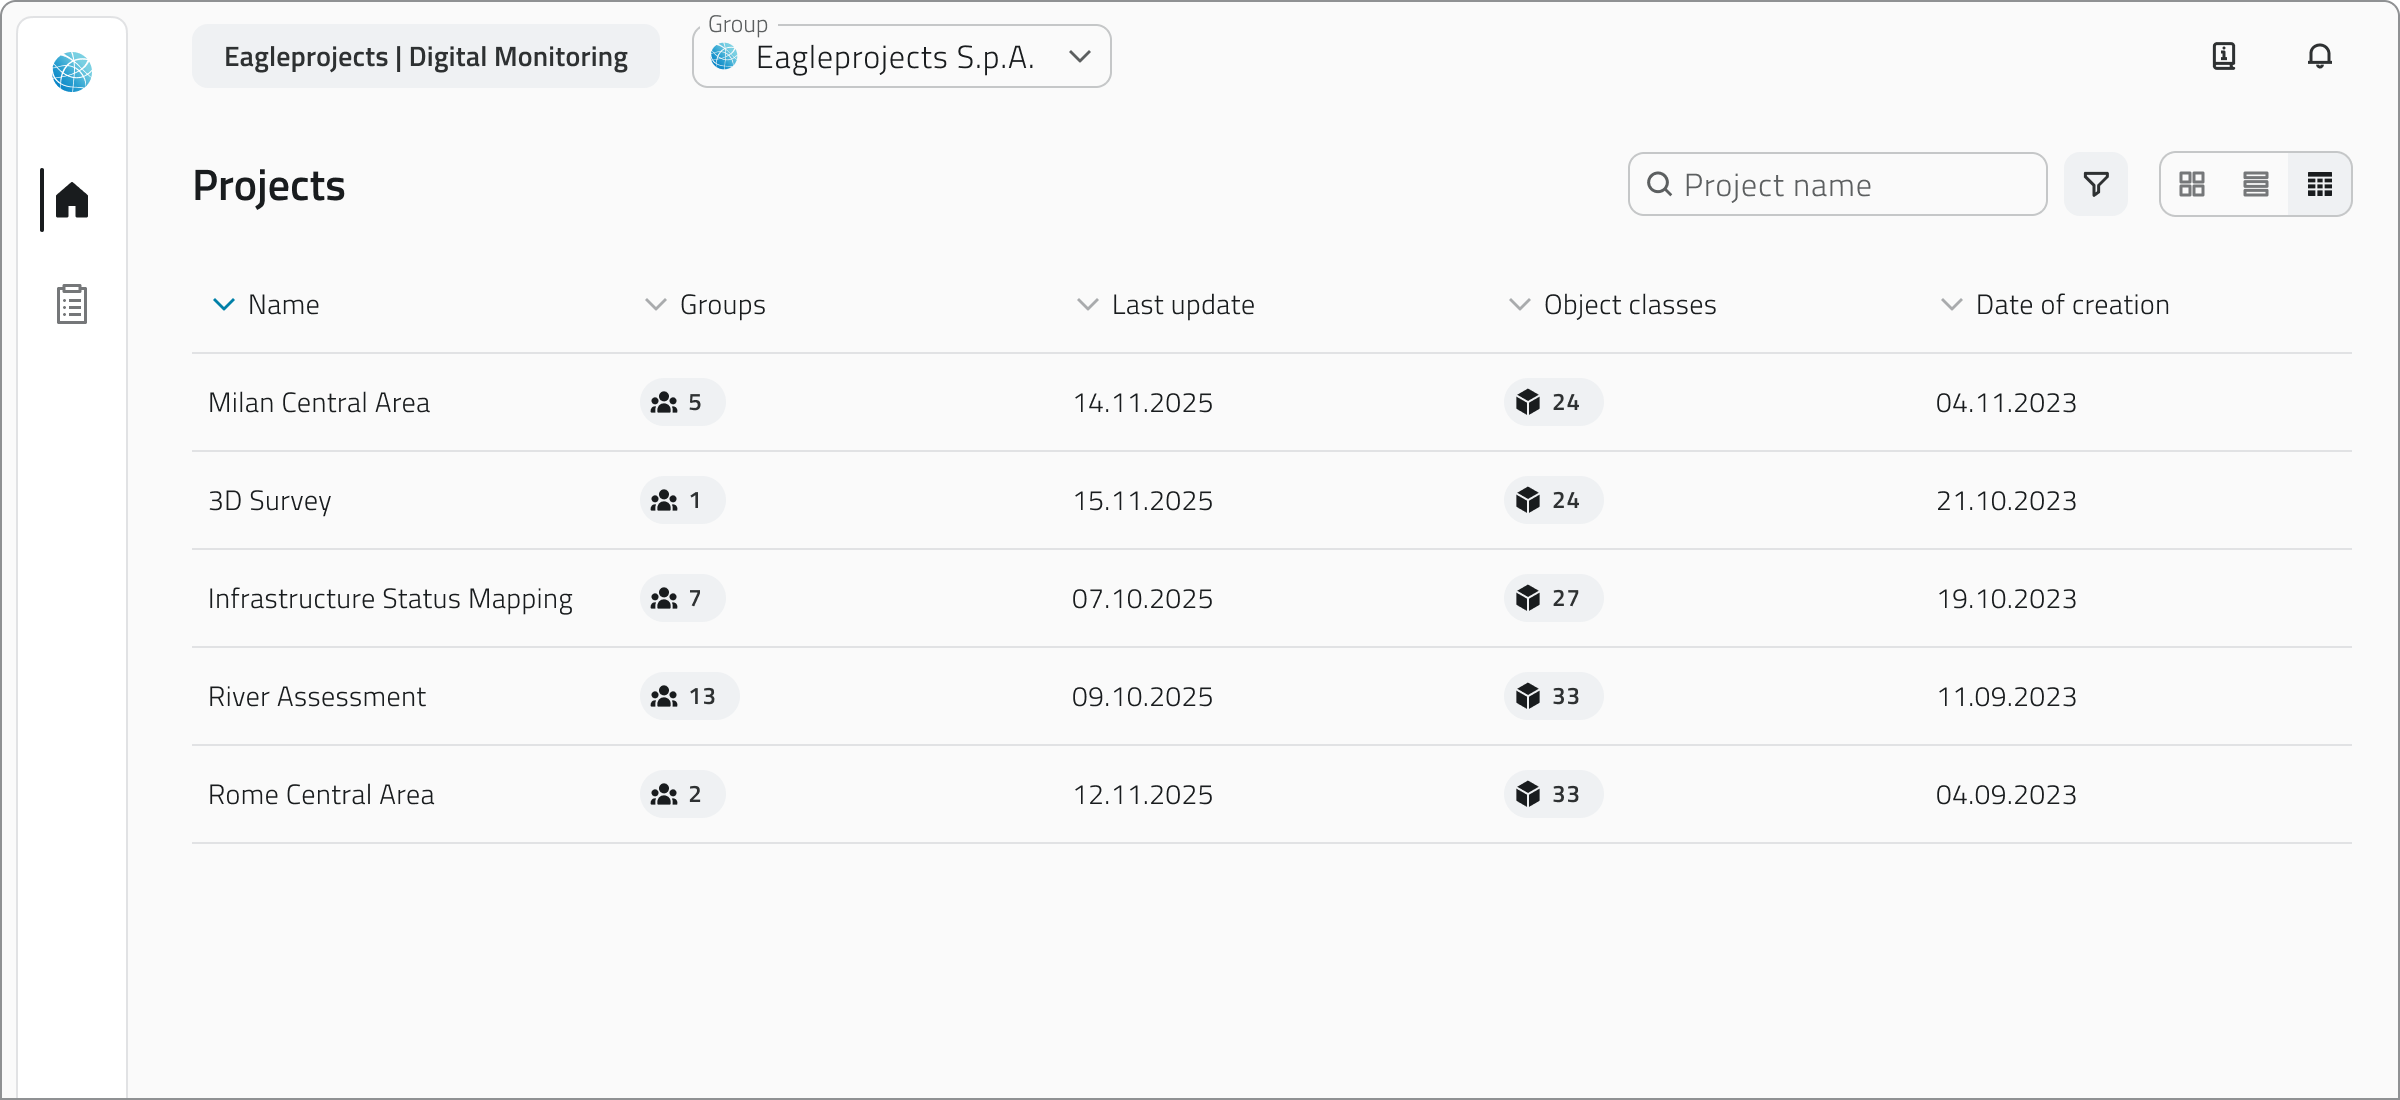Open the 3D Survey project row
The width and height of the screenshot is (2400, 1100).
(270, 500)
